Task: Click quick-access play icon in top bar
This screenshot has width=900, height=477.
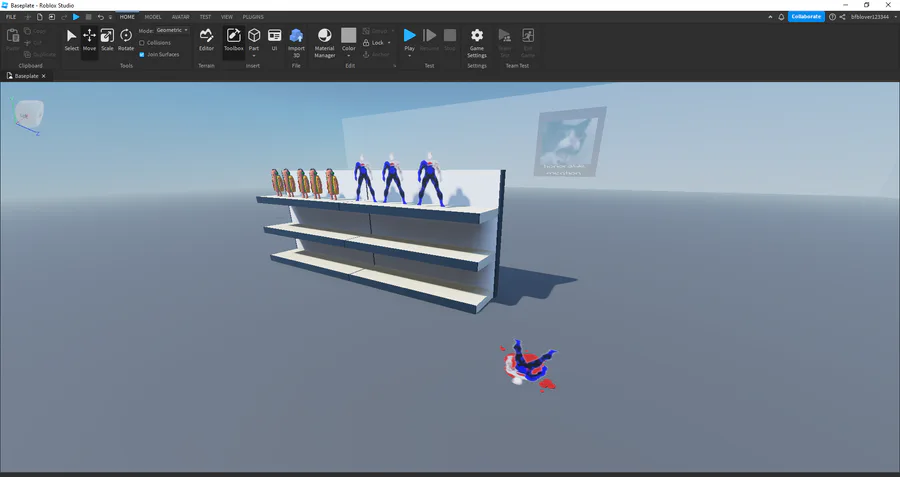Action: coord(76,17)
